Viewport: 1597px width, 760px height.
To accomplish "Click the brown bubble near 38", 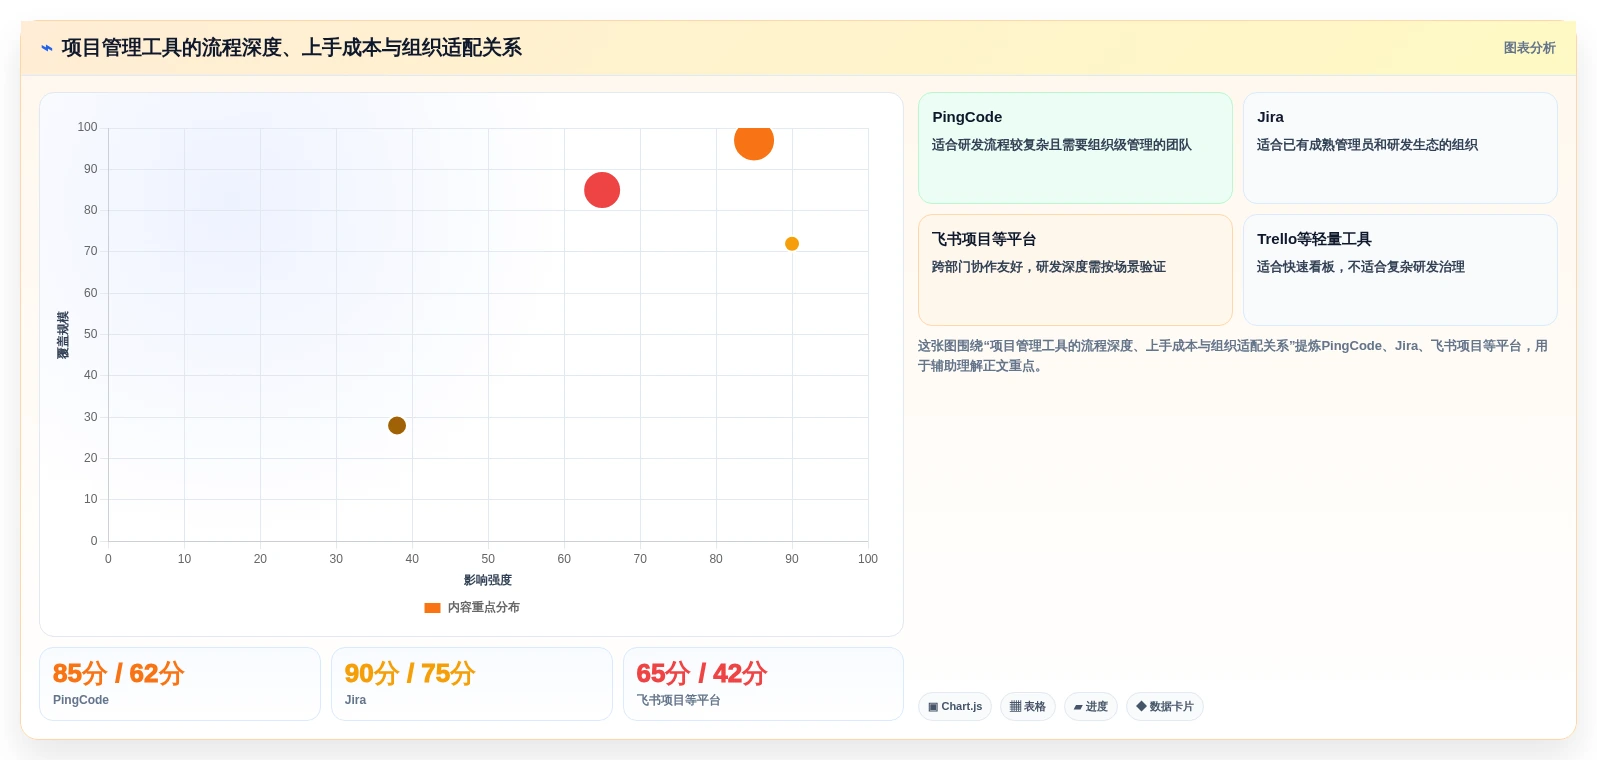I will (397, 426).
